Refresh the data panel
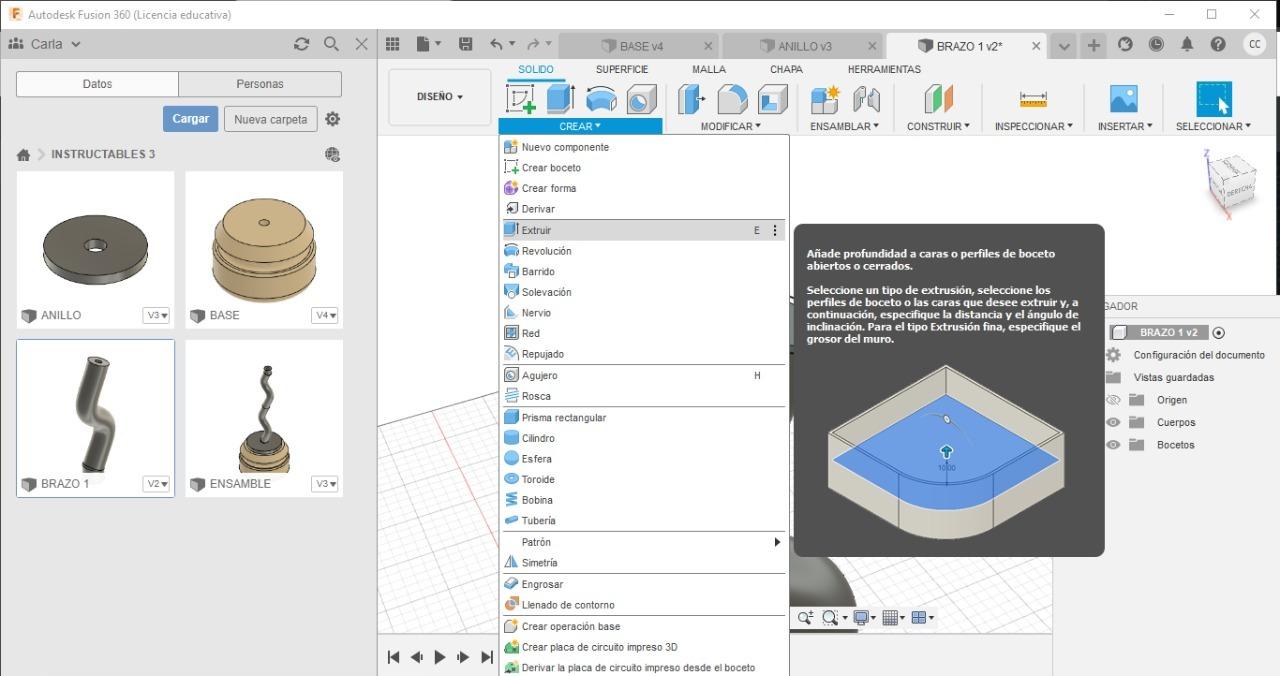 [x=301, y=44]
